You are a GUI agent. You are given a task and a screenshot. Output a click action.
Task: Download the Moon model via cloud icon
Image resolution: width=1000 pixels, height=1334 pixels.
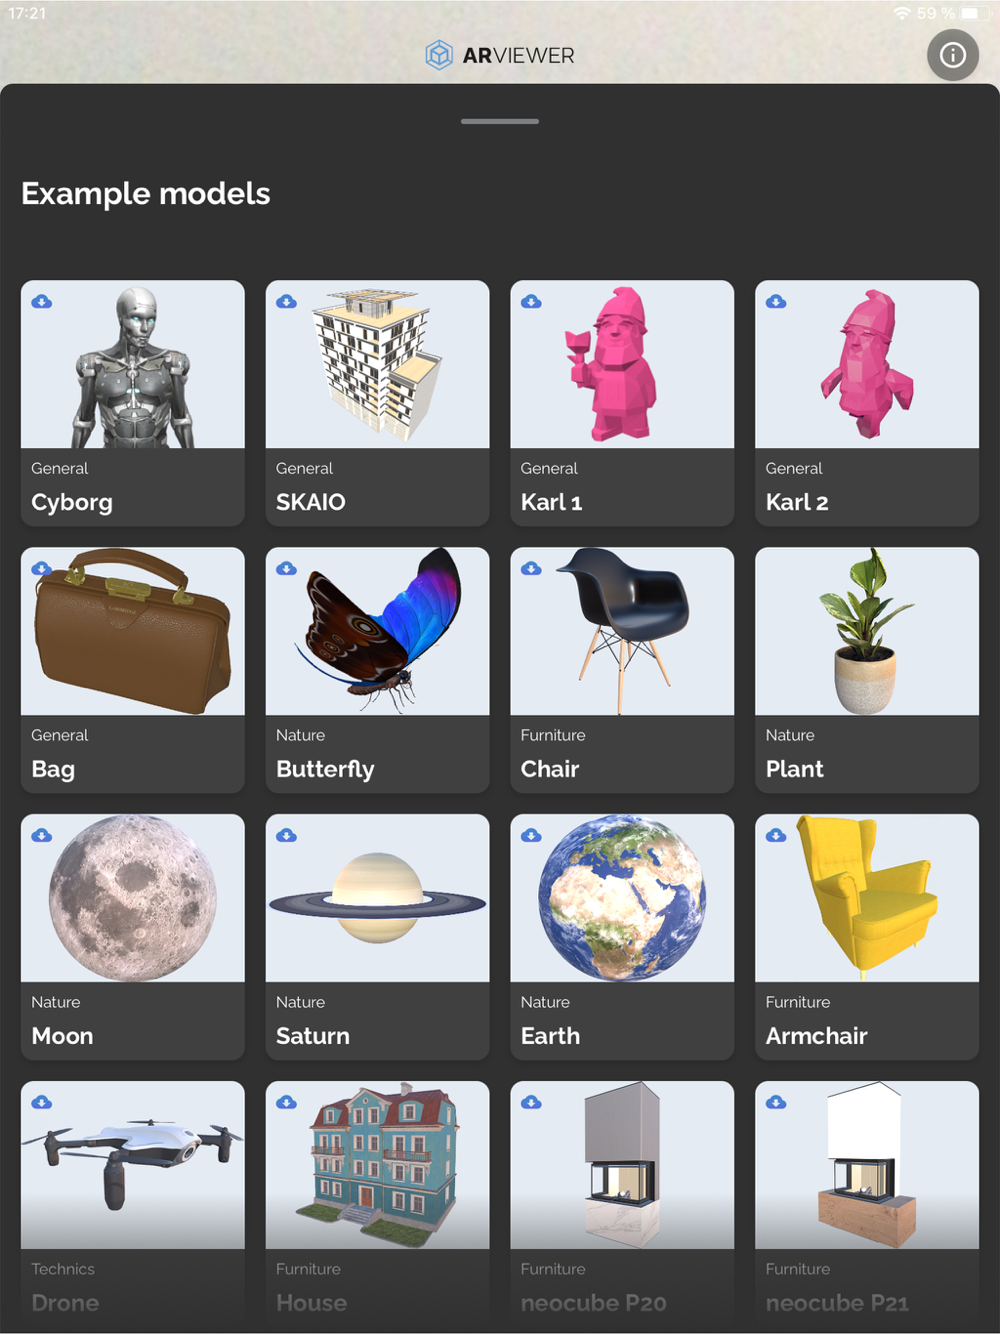(x=42, y=835)
